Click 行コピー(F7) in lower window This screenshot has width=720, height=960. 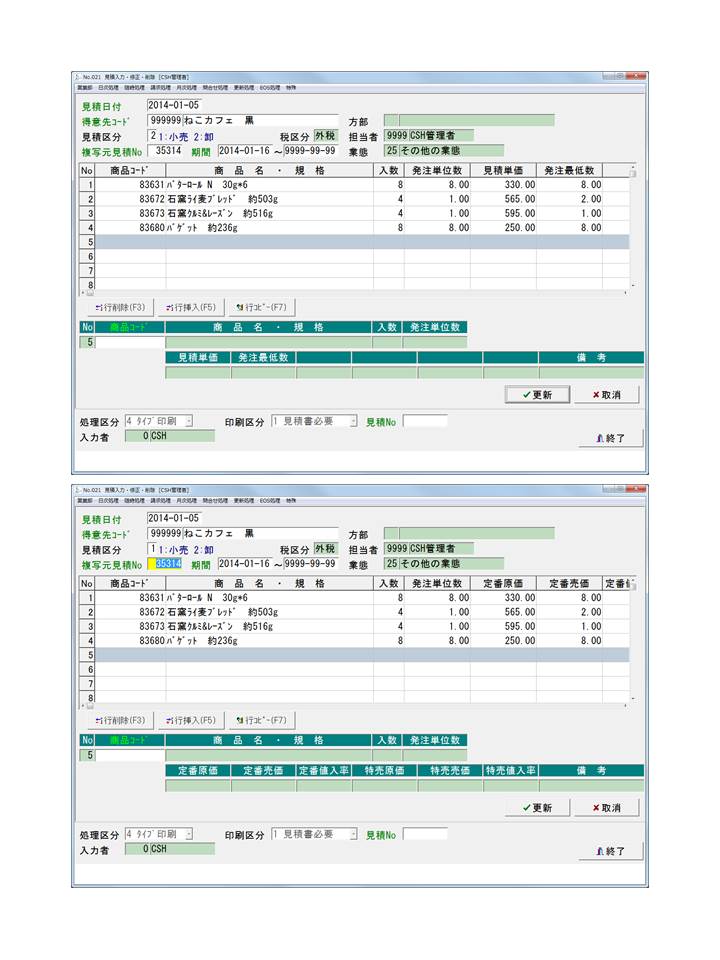coord(261,721)
